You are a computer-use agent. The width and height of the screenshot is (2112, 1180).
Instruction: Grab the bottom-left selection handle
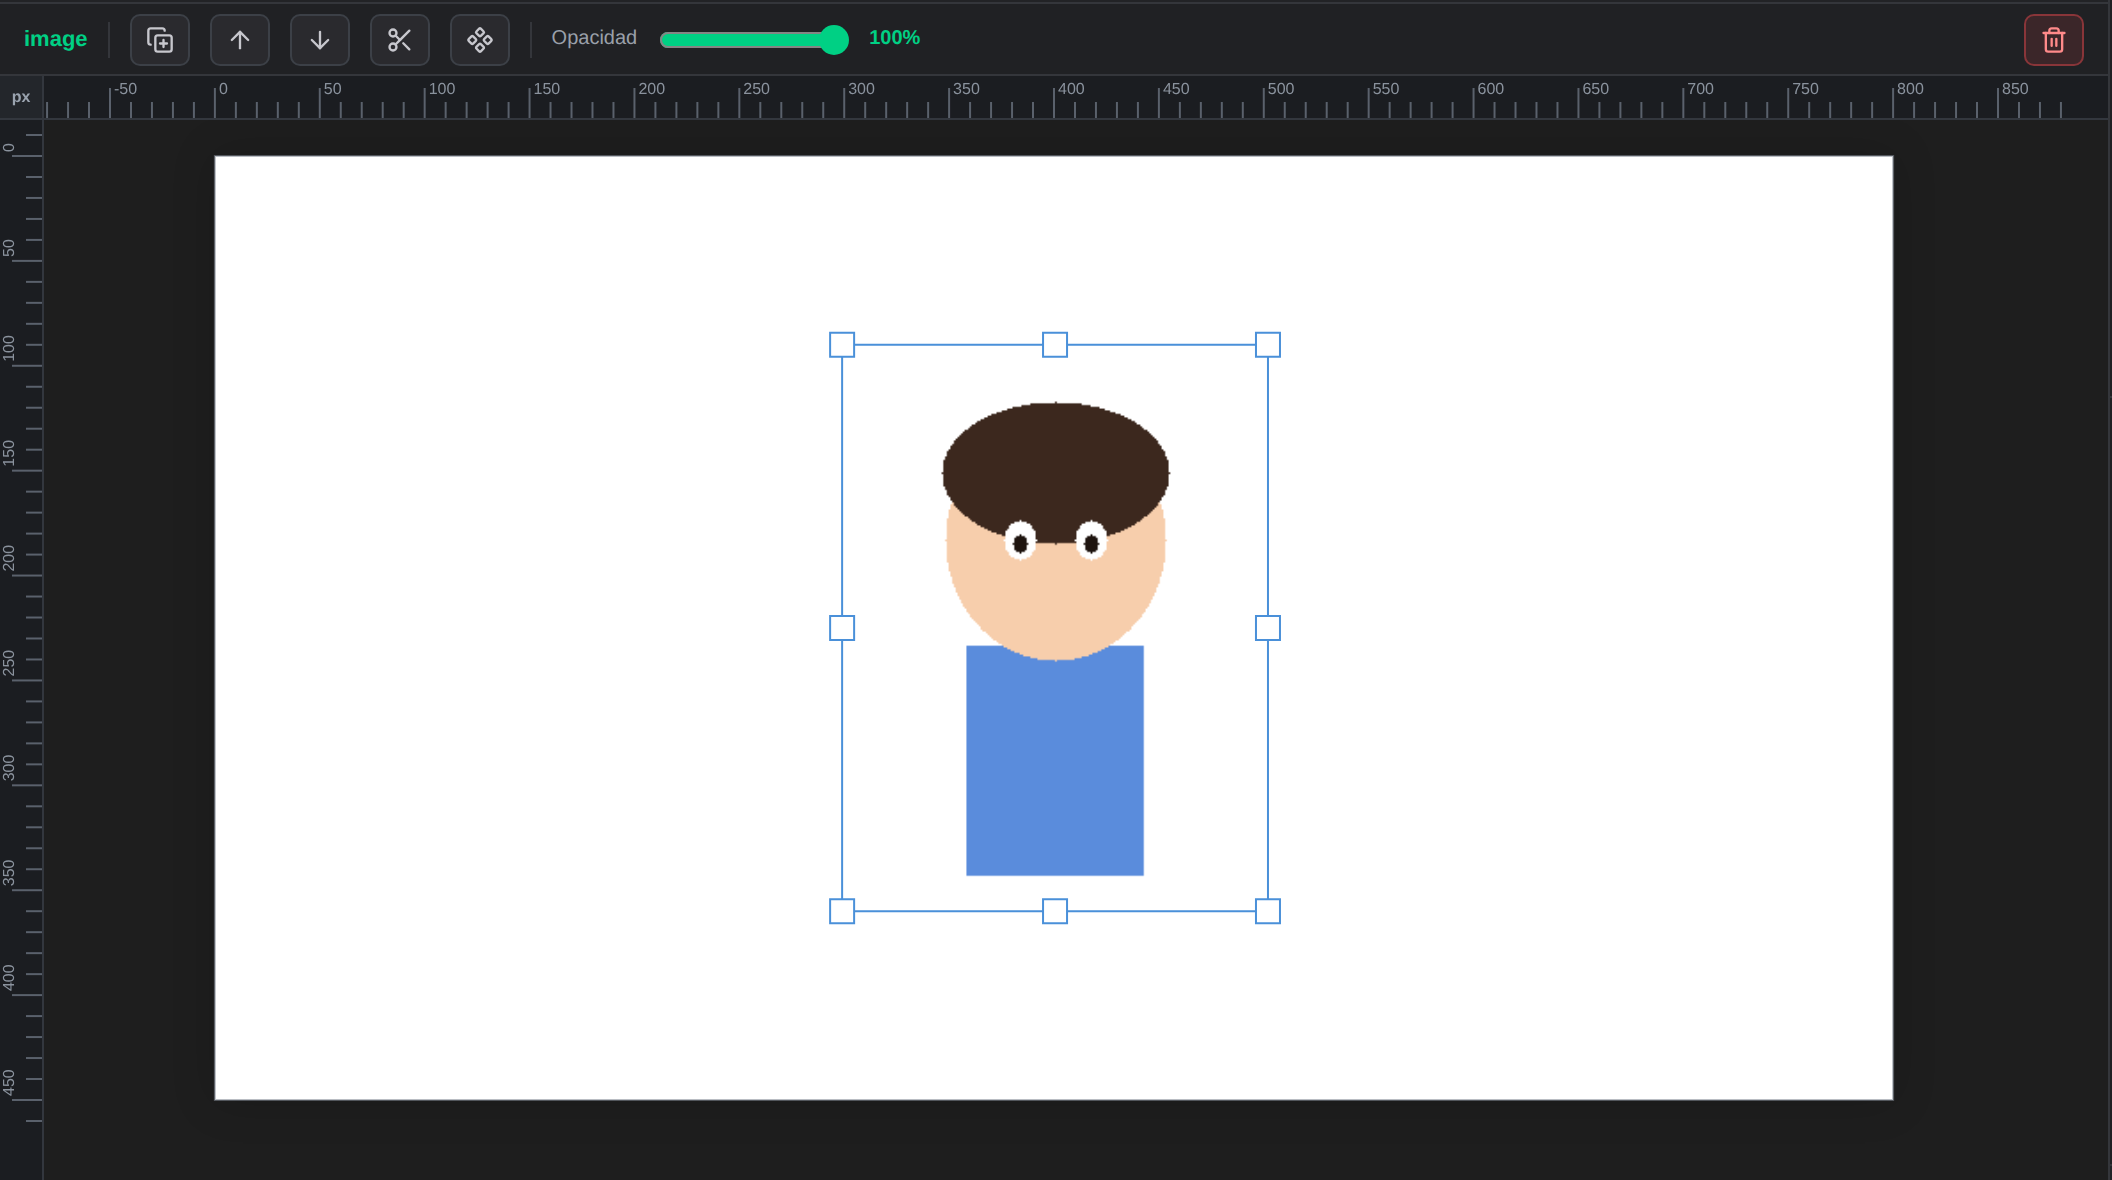coord(842,911)
